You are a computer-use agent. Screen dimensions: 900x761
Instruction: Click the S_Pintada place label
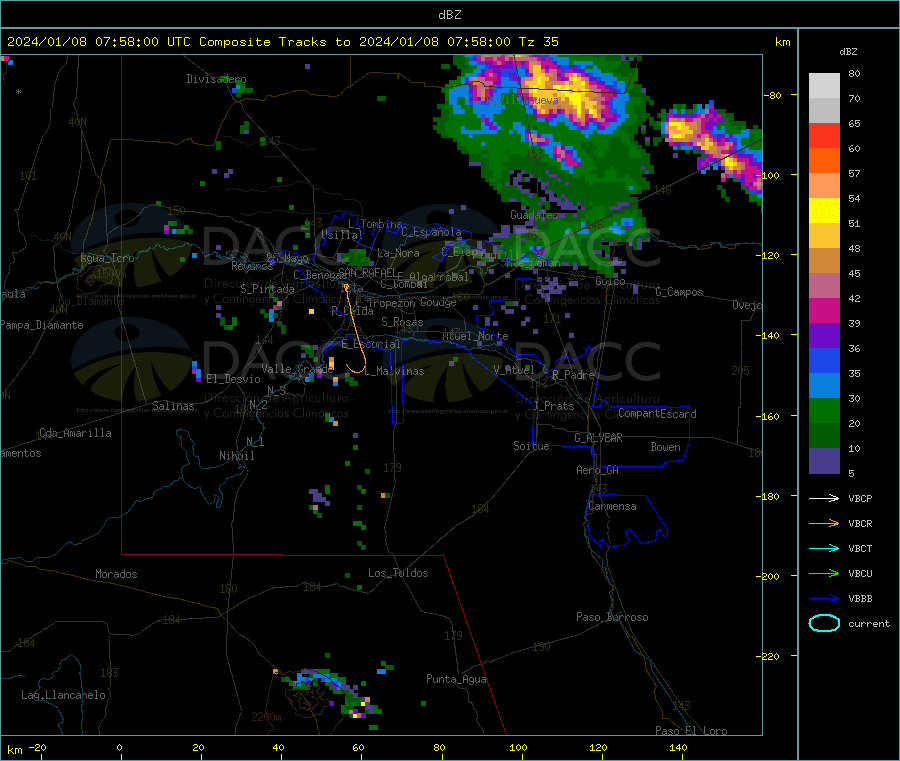[267, 289]
